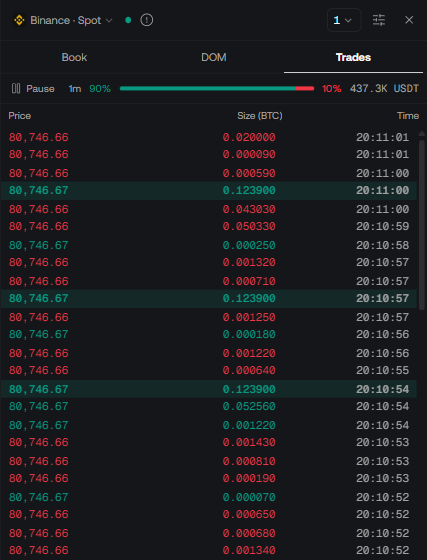Select the highlighted 0.123900 trade at 20:10:54
The width and height of the screenshot is (427, 560).
pos(209,389)
